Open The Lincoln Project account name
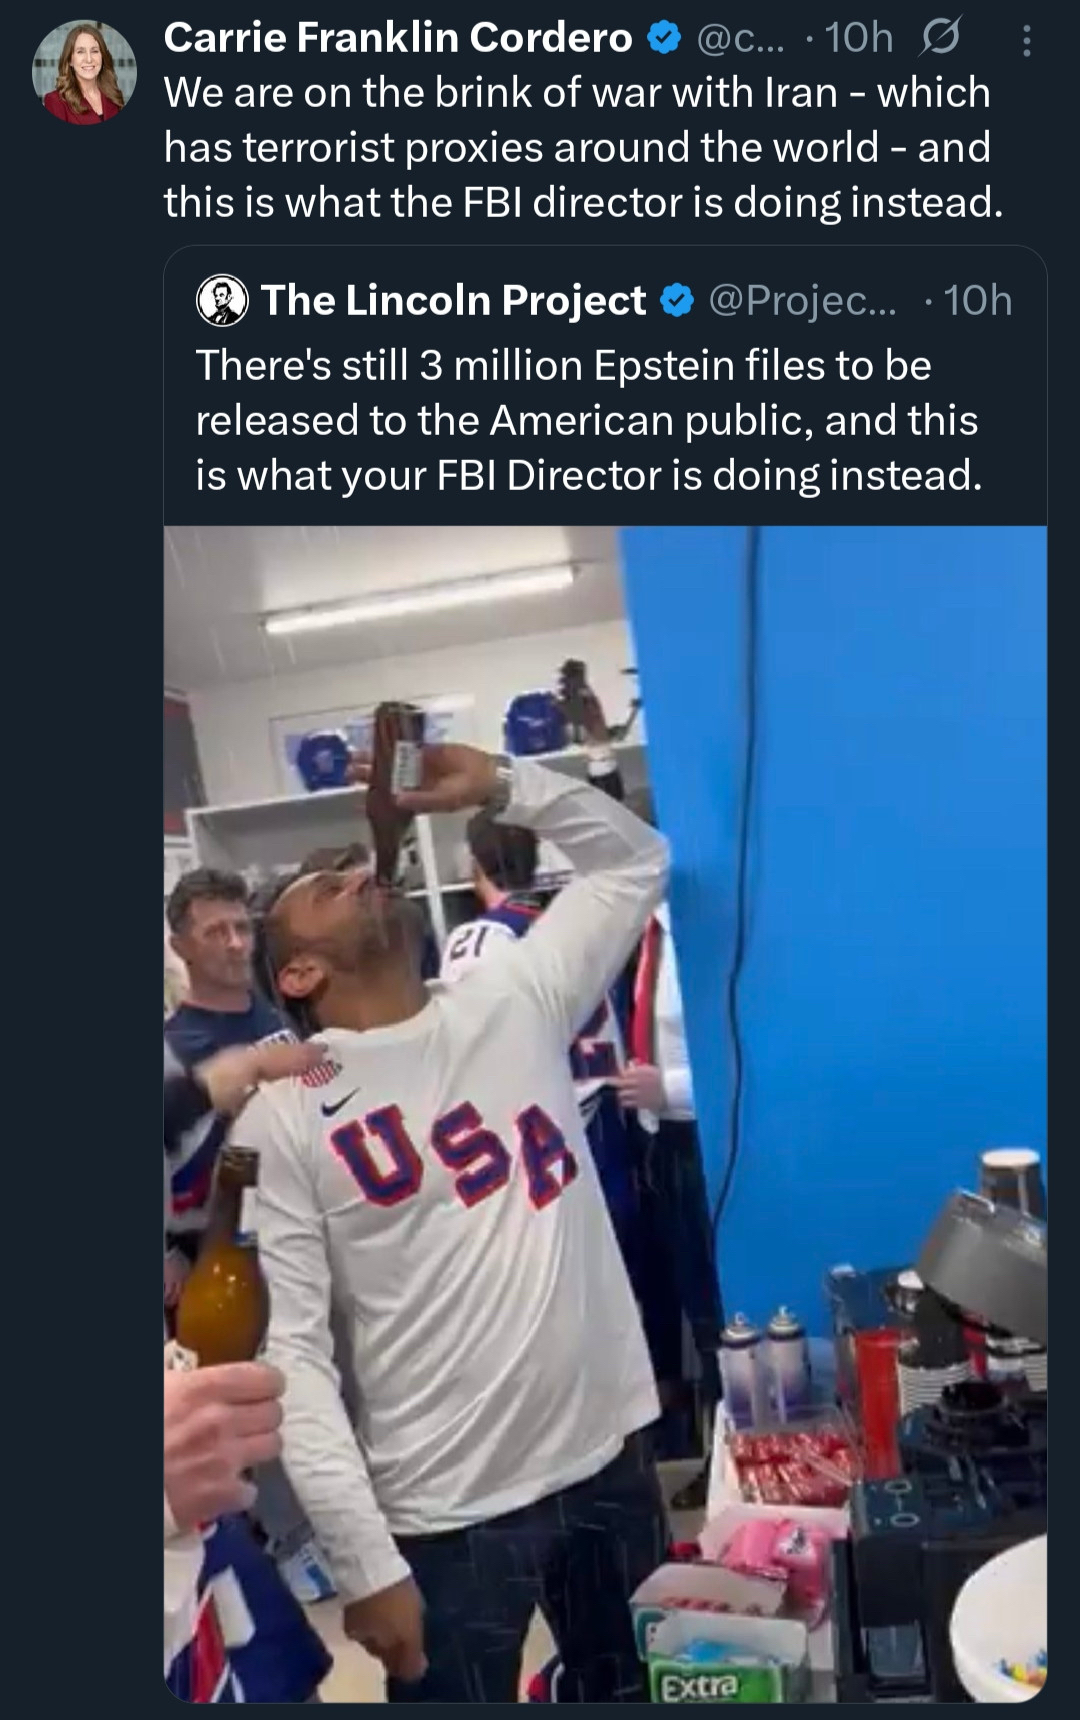The height and width of the screenshot is (1720, 1080). pos(453,300)
